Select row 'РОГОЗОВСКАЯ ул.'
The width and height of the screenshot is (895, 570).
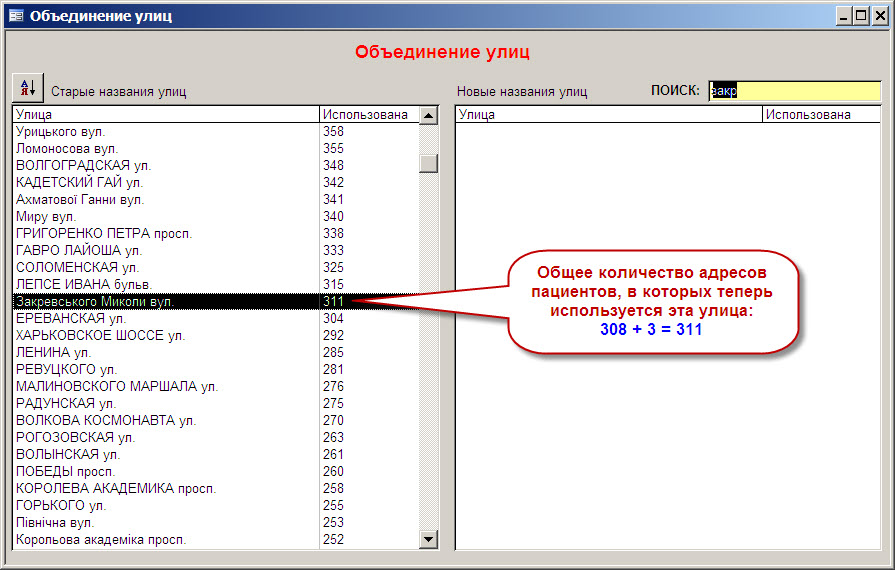pyautogui.click(x=216, y=437)
